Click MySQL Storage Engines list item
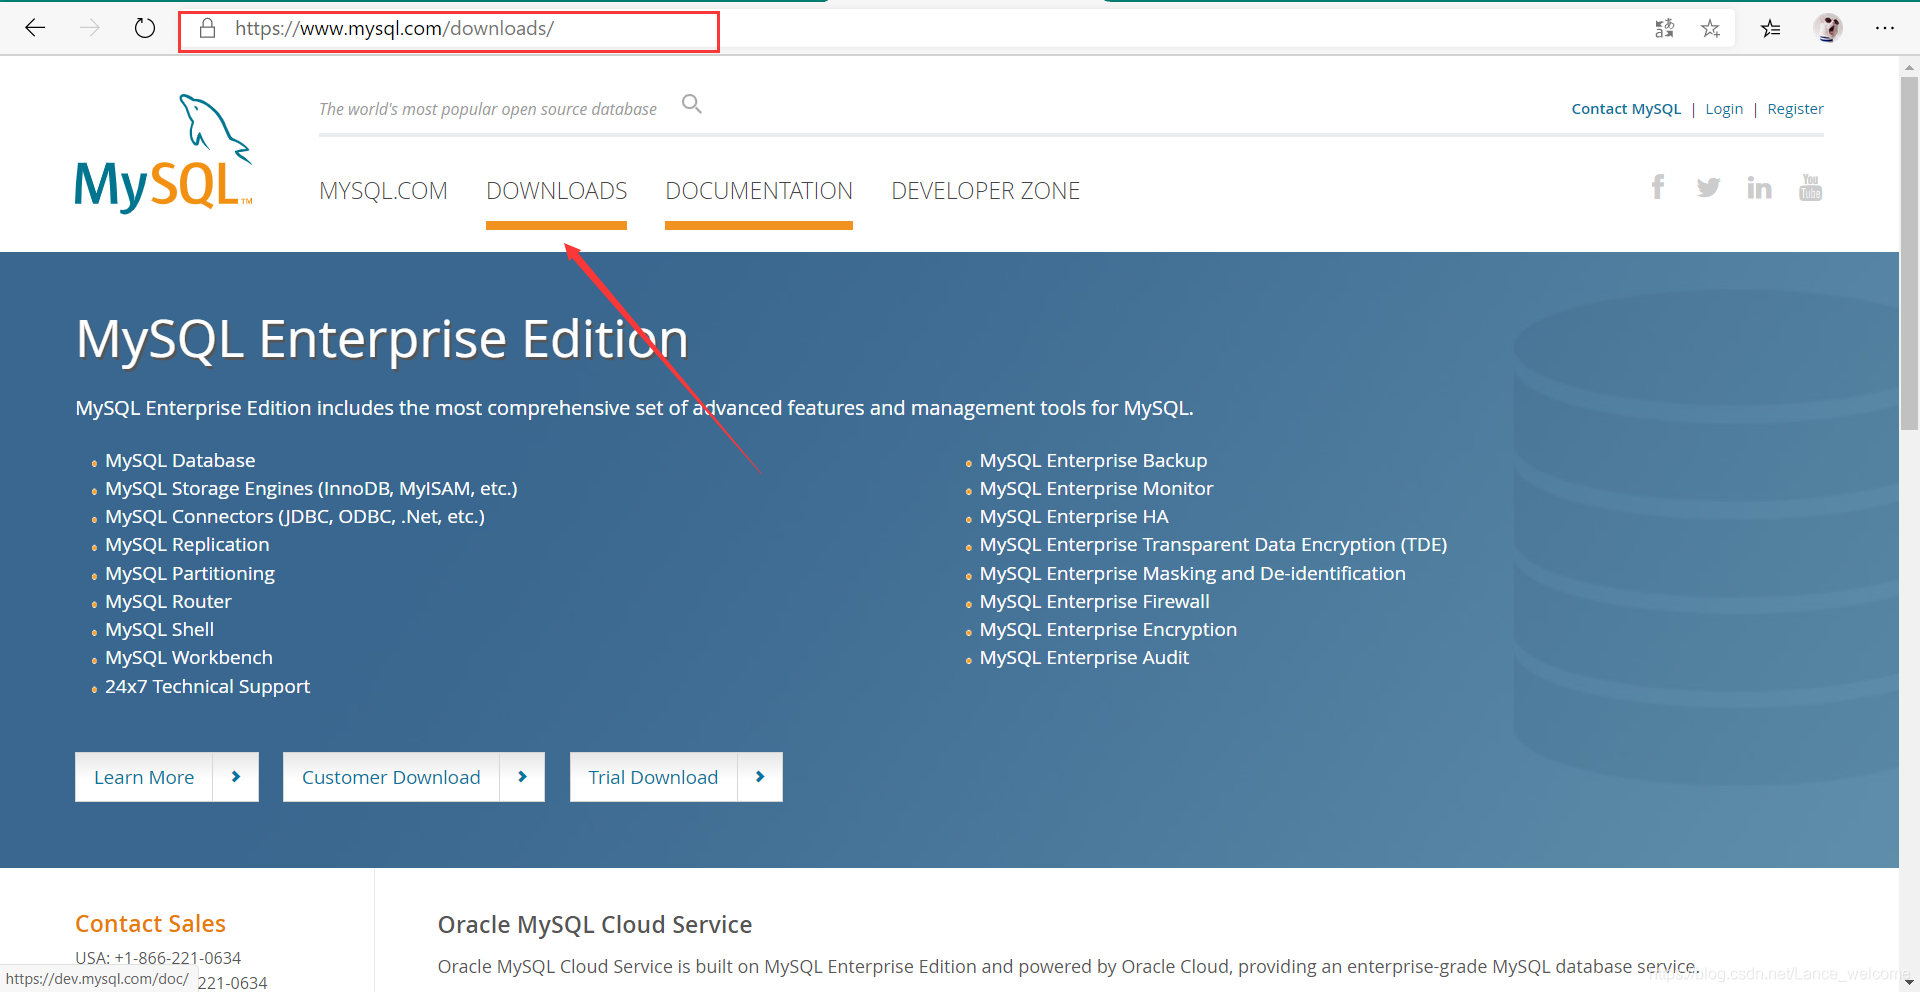The height and width of the screenshot is (992, 1920). tap(311, 489)
